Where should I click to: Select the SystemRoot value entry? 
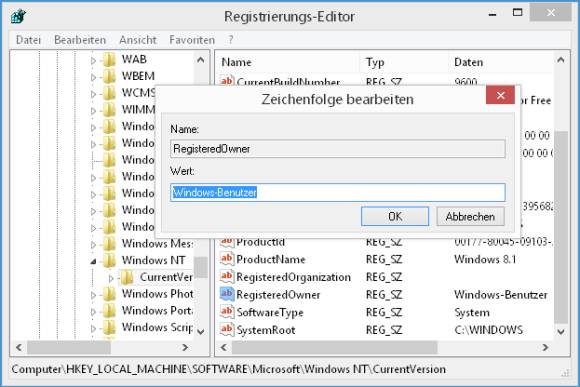pyautogui.click(x=266, y=330)
